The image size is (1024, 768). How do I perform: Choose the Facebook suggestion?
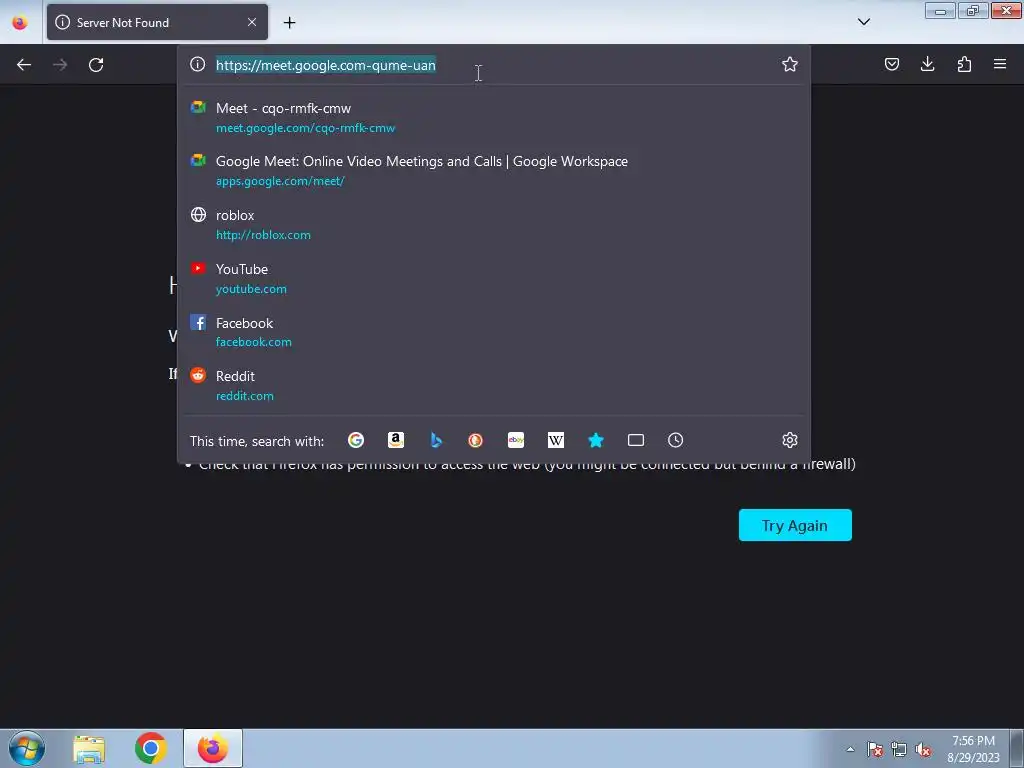click(x=493, y=332)
